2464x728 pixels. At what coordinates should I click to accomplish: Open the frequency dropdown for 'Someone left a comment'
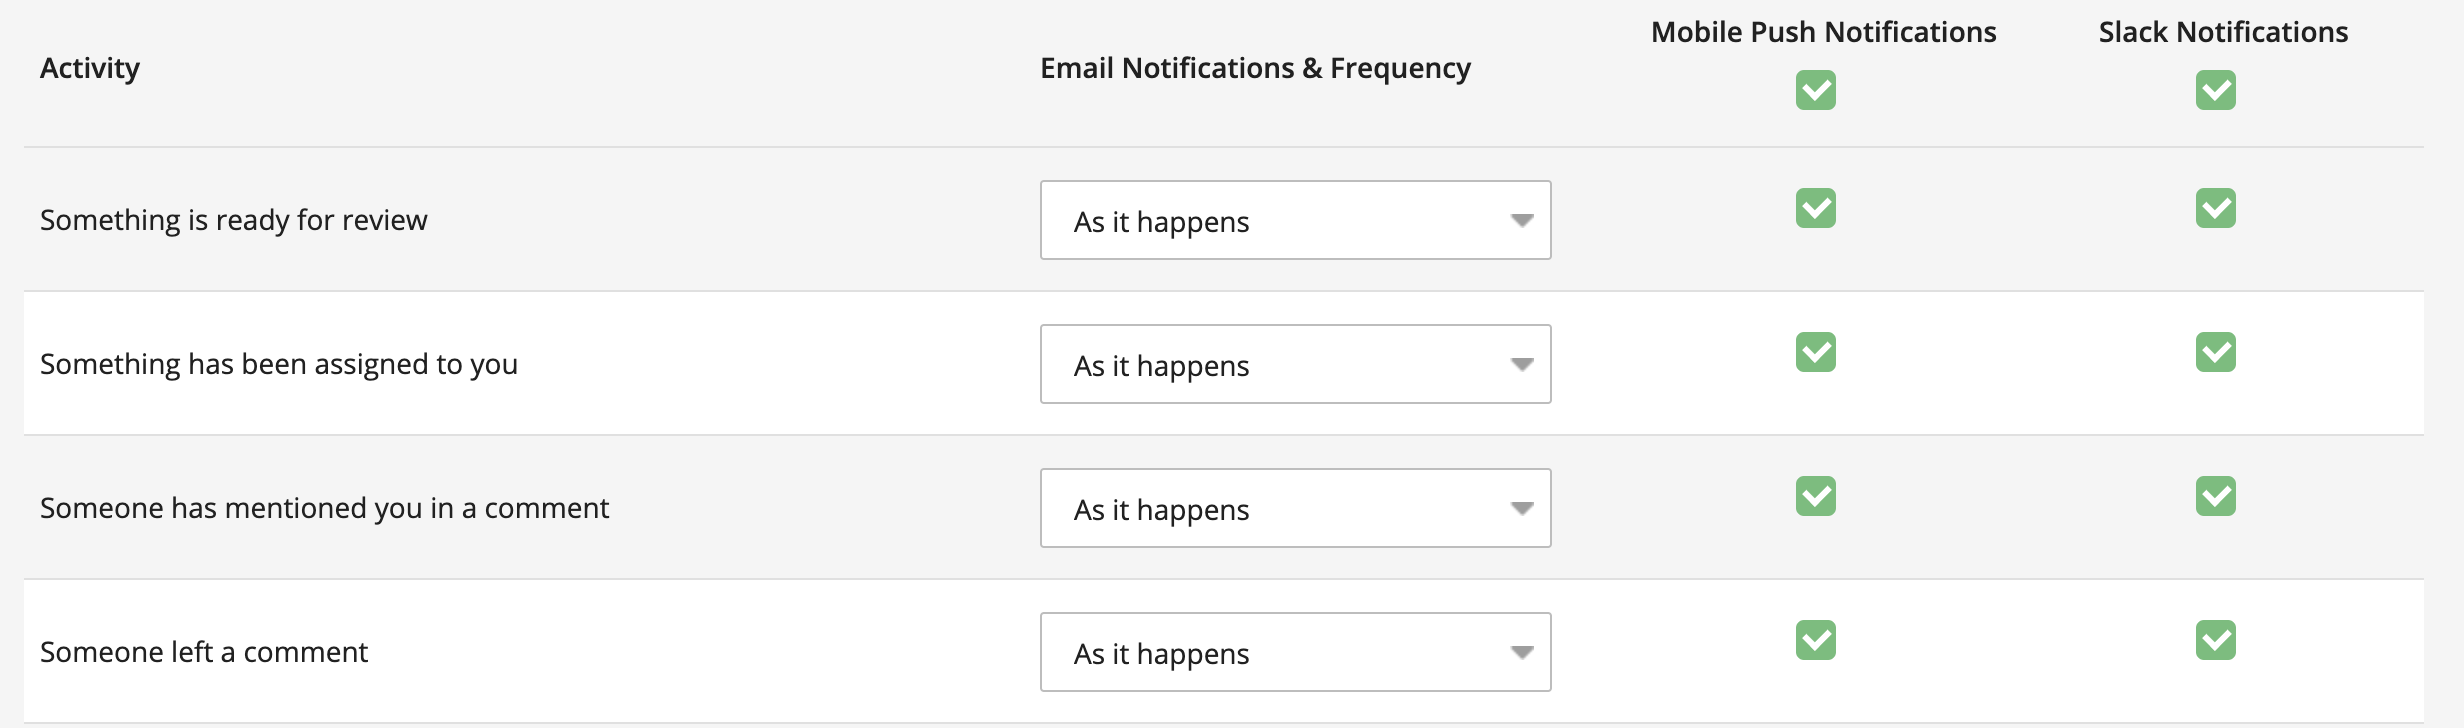click(x=1295, y=652)
